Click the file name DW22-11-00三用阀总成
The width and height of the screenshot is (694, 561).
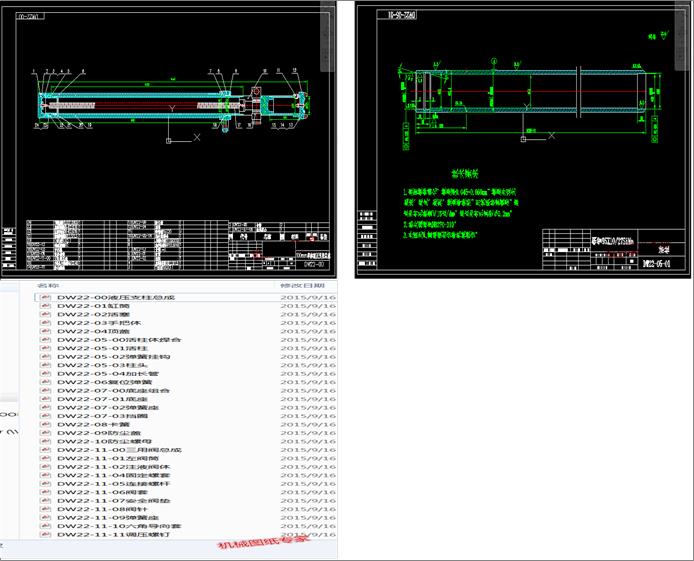(x=119, y=450)
